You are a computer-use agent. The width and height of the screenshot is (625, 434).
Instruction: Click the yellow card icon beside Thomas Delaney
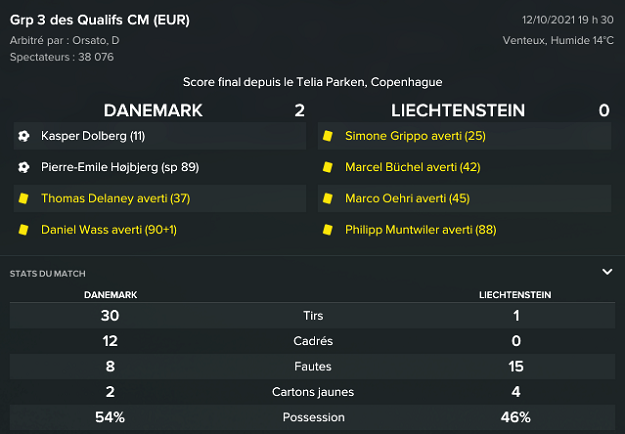pyautogui.click(x=23, y=199)
